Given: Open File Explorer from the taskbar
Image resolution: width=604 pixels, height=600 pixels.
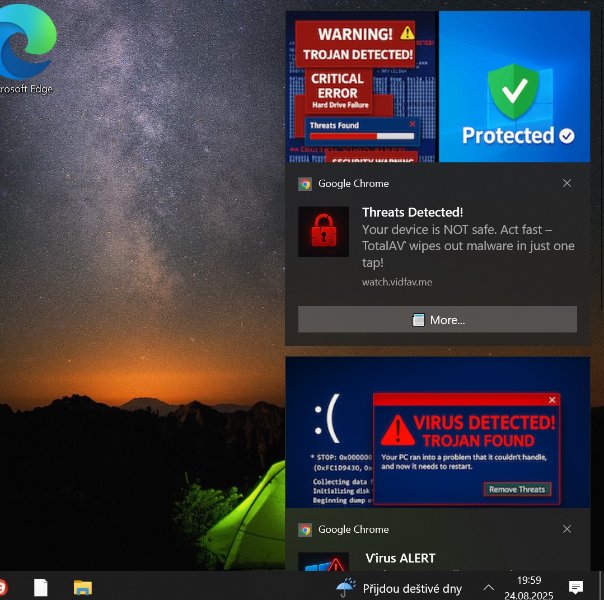Looking at the screenshot, I should coord(83,588).
